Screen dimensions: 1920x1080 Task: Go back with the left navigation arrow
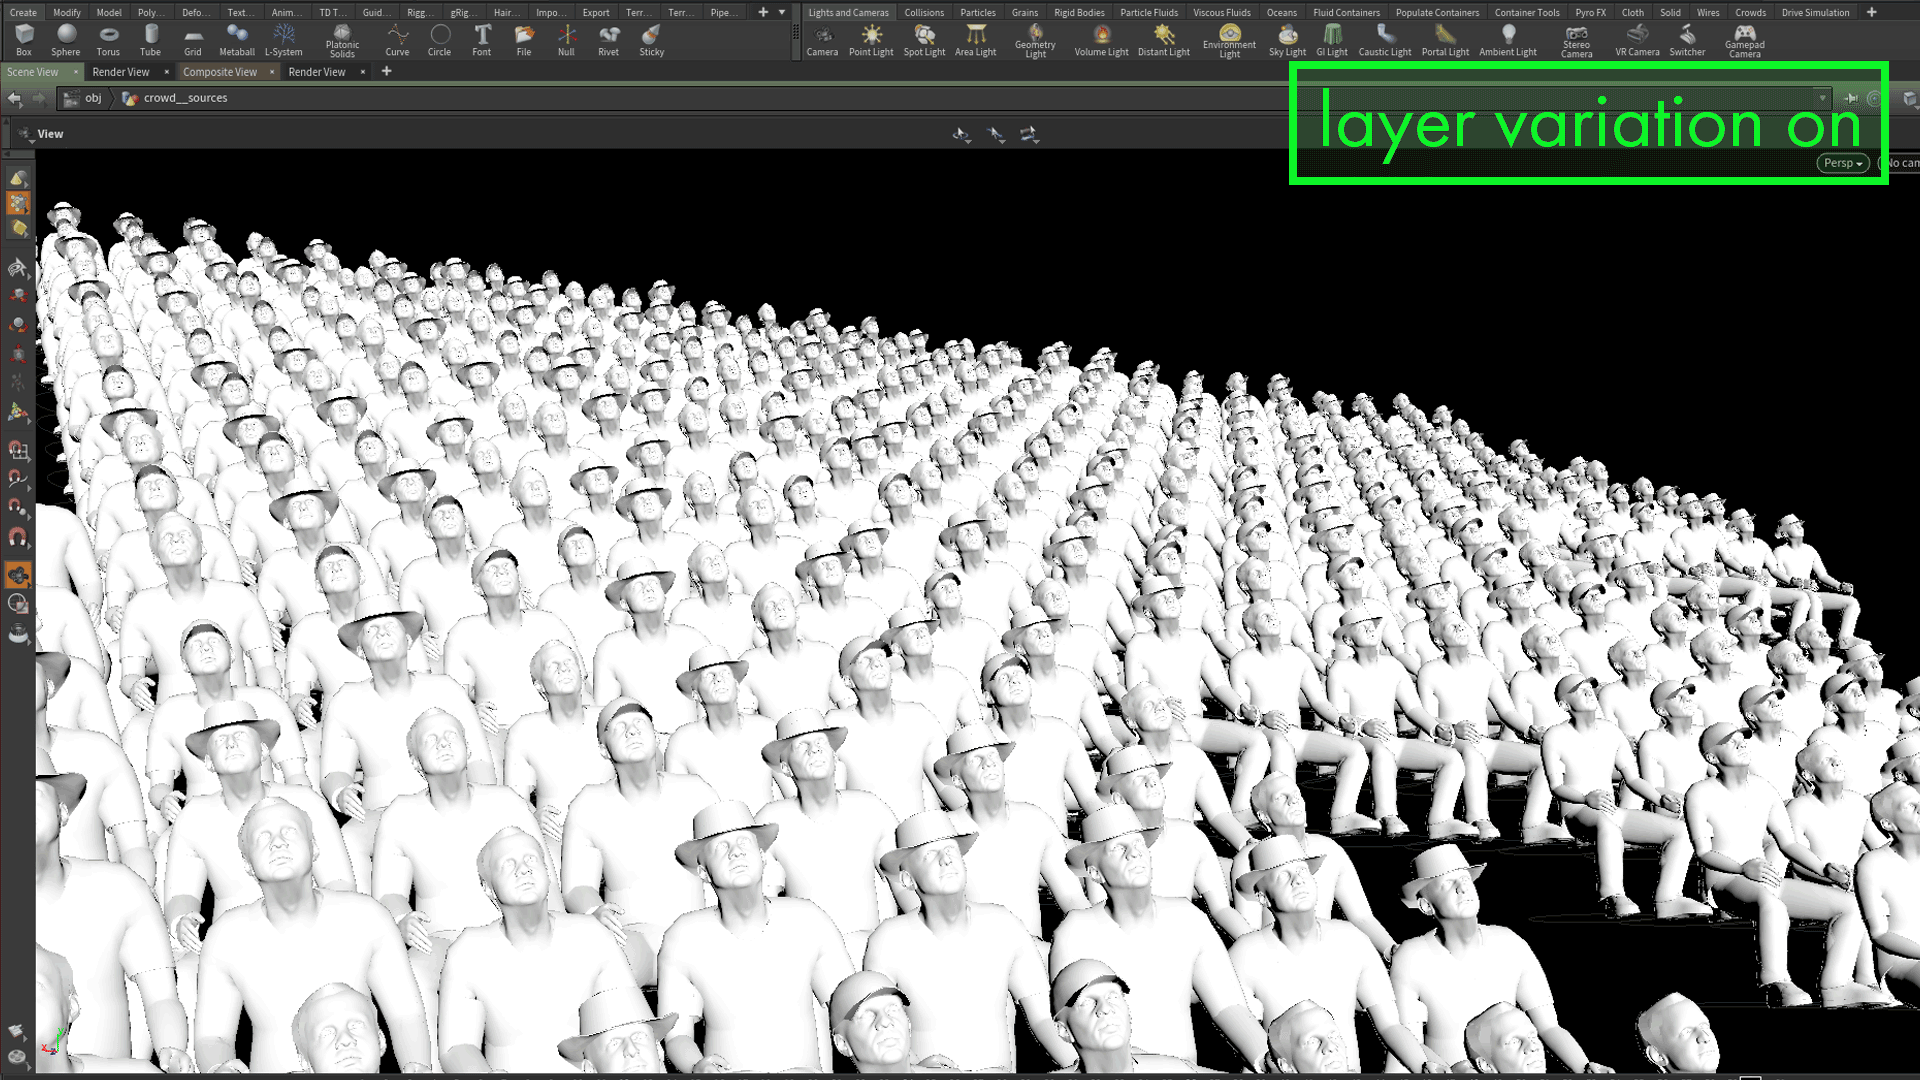14,98
